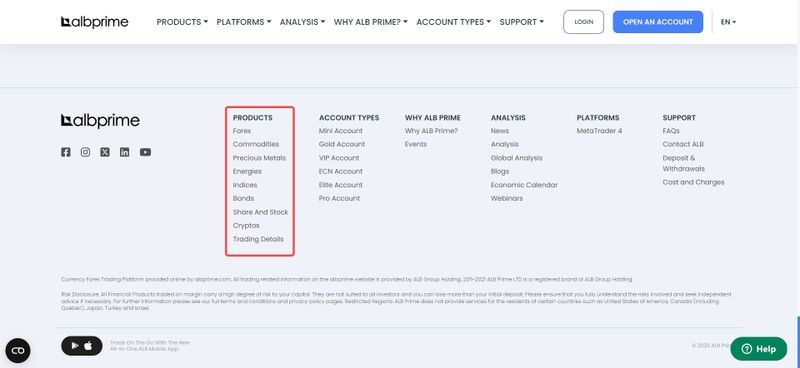Open the Mini Account link

341,131
